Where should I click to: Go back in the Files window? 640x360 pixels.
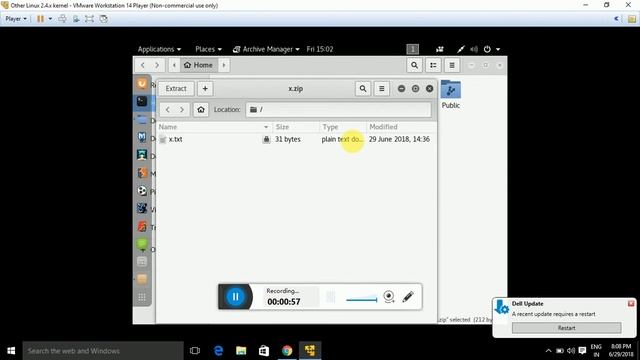coord(142,65)
